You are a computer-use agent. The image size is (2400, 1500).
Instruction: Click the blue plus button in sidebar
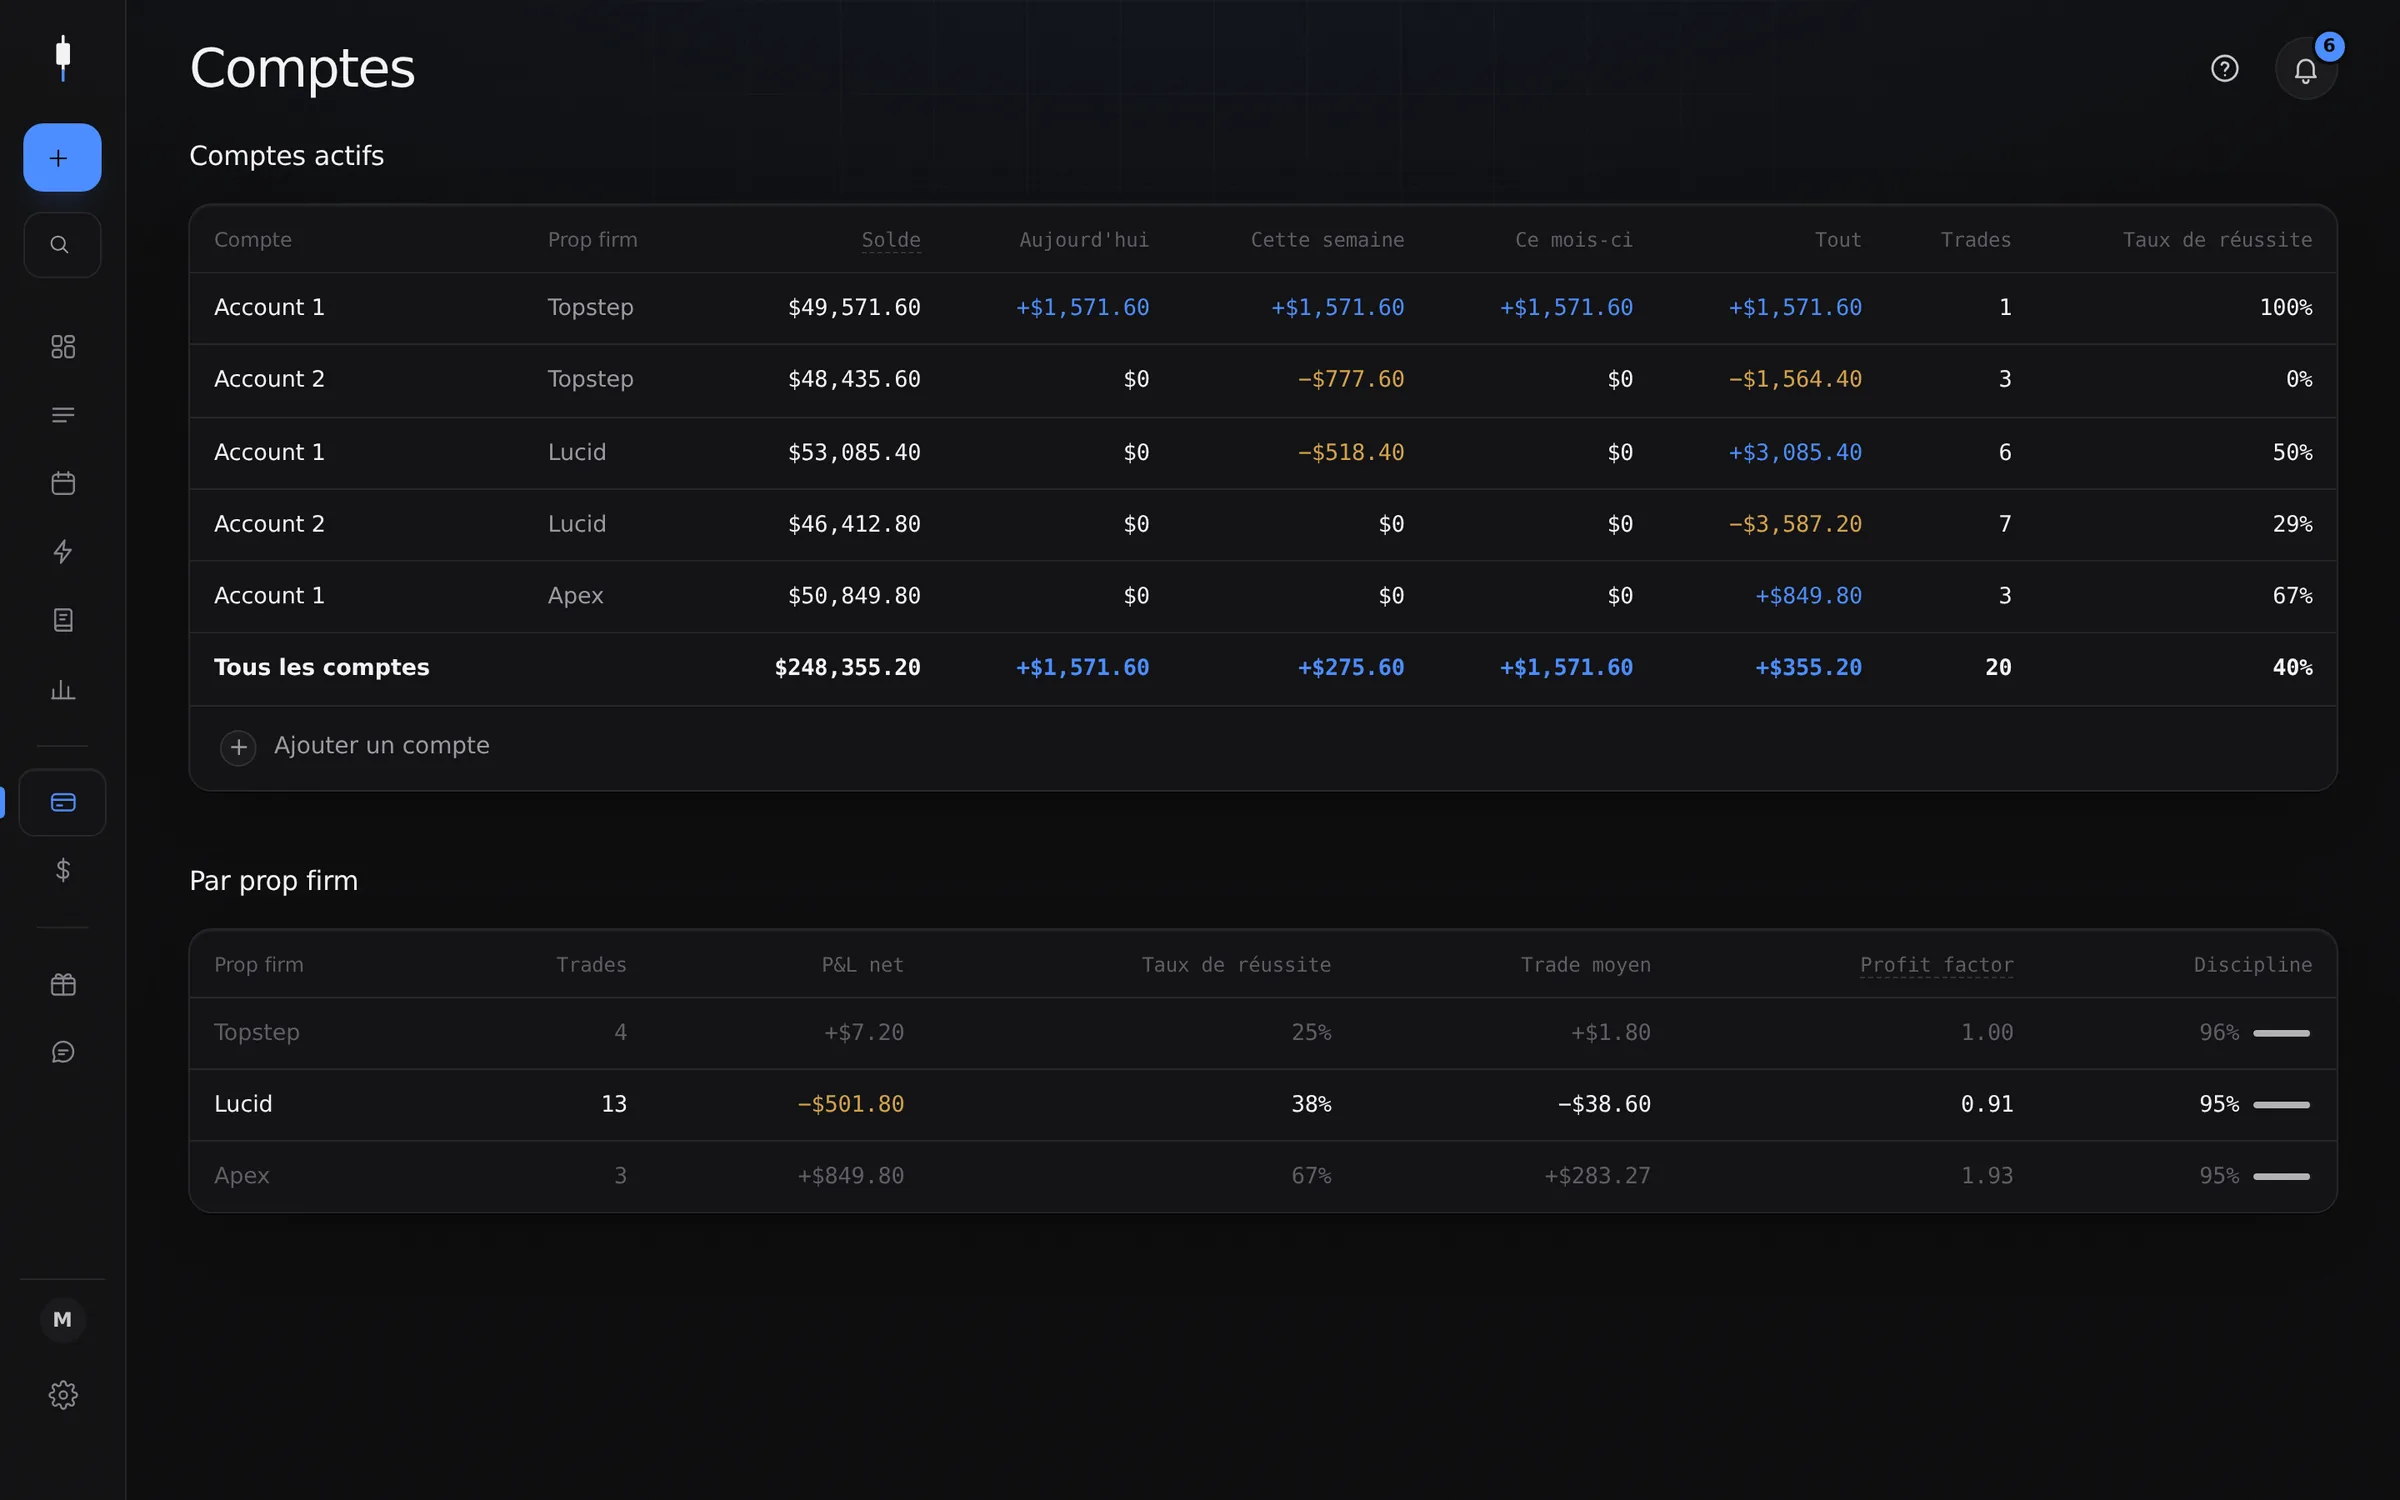pos(62,157)
